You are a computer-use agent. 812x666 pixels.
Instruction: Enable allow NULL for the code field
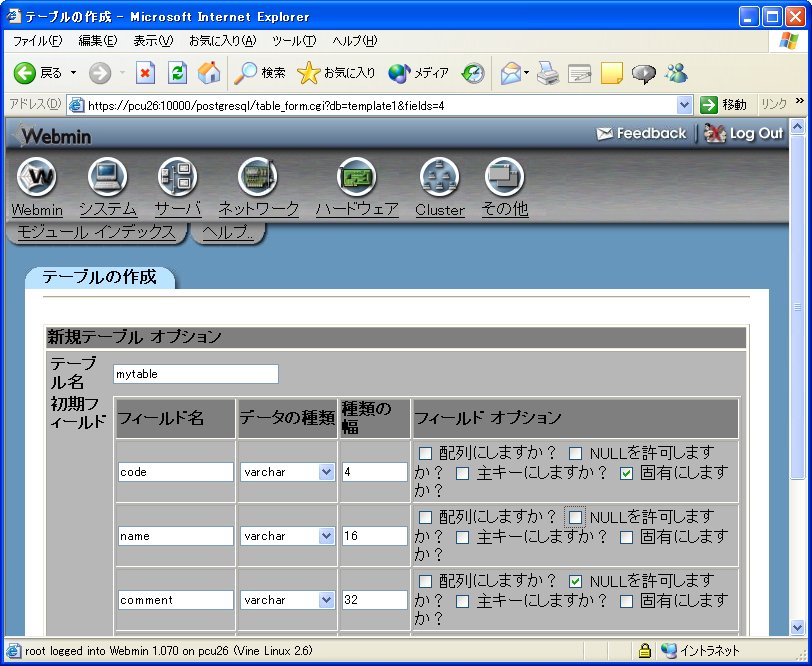coord(575,454)
